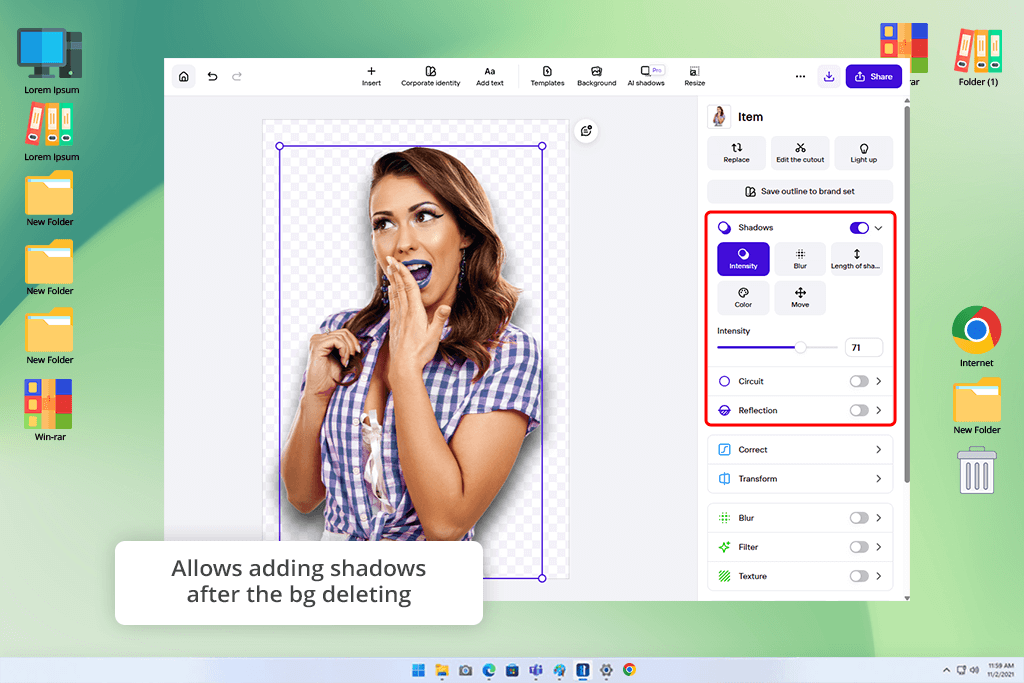Open the Windows Start menu

tap(419, 670)
